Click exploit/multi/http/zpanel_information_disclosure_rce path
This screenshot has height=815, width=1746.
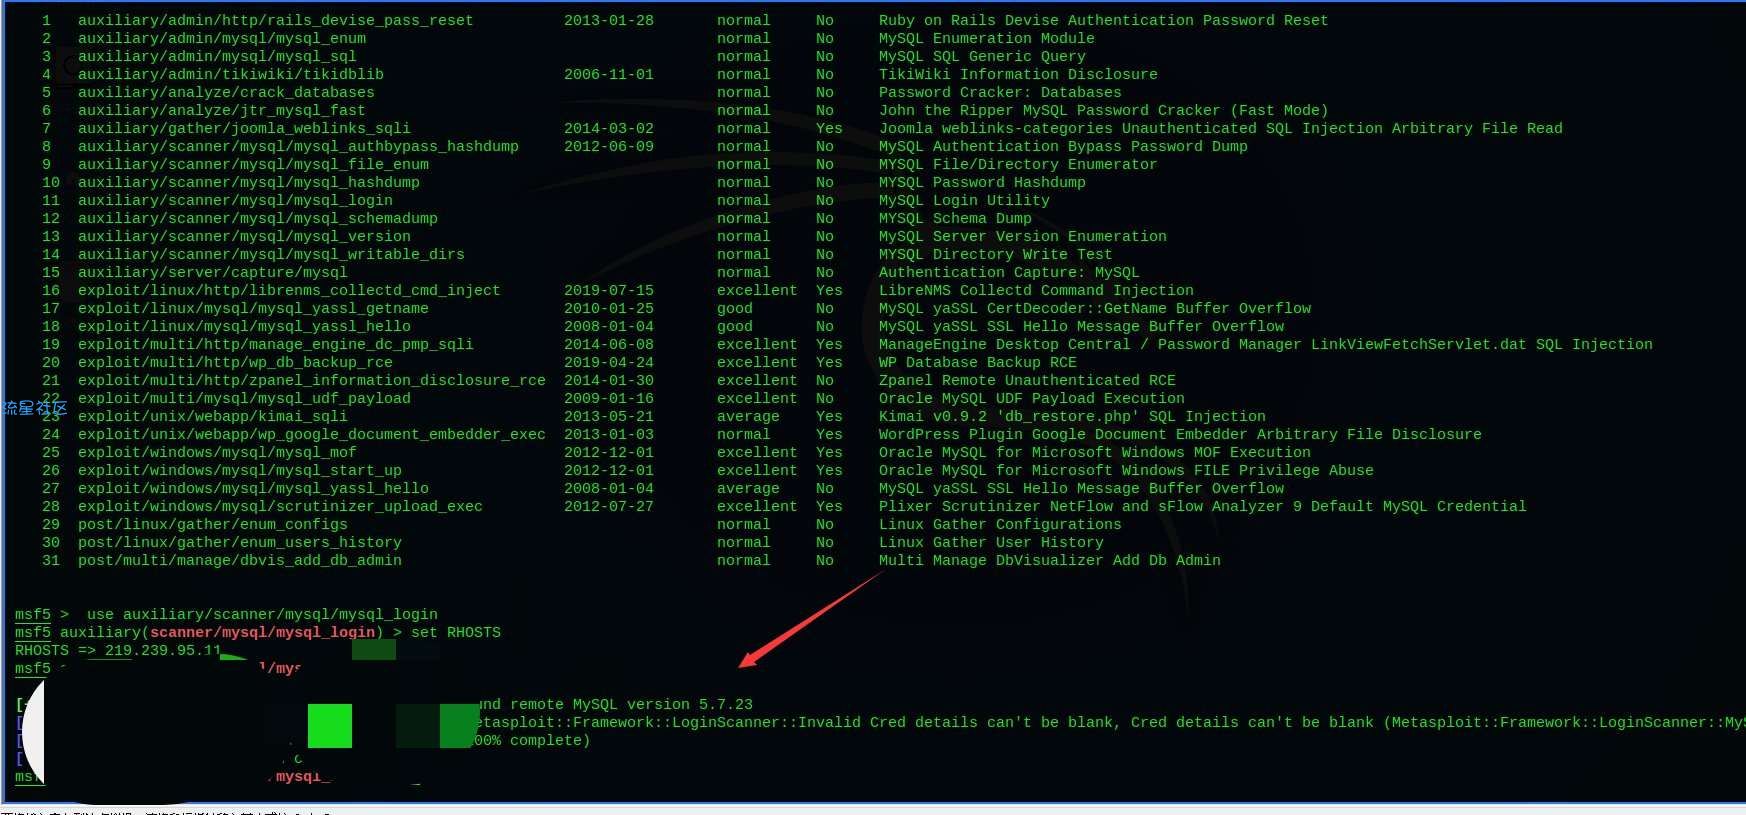(312, 380)
